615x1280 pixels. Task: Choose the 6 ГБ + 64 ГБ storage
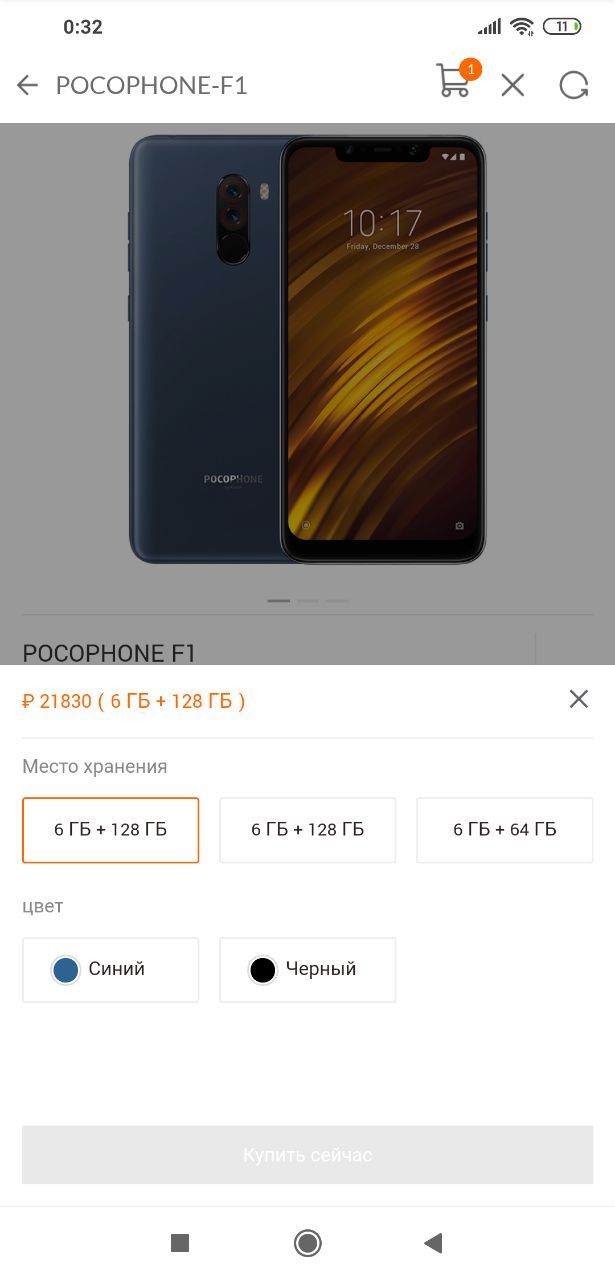tap(505, 830)
